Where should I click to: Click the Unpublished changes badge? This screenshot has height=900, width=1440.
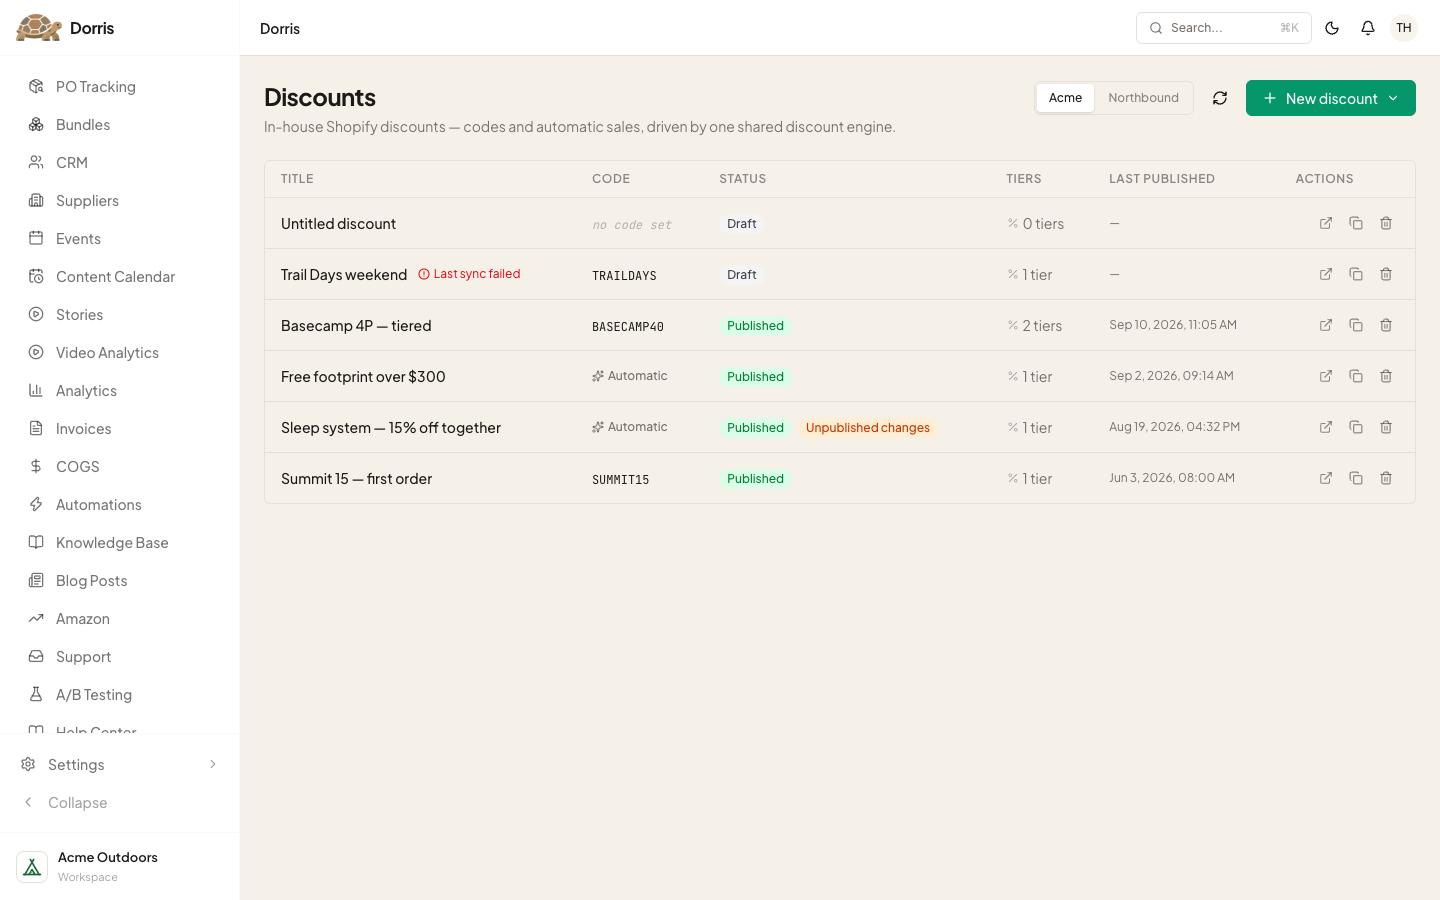pyautogui.click(x=868, y=428)
